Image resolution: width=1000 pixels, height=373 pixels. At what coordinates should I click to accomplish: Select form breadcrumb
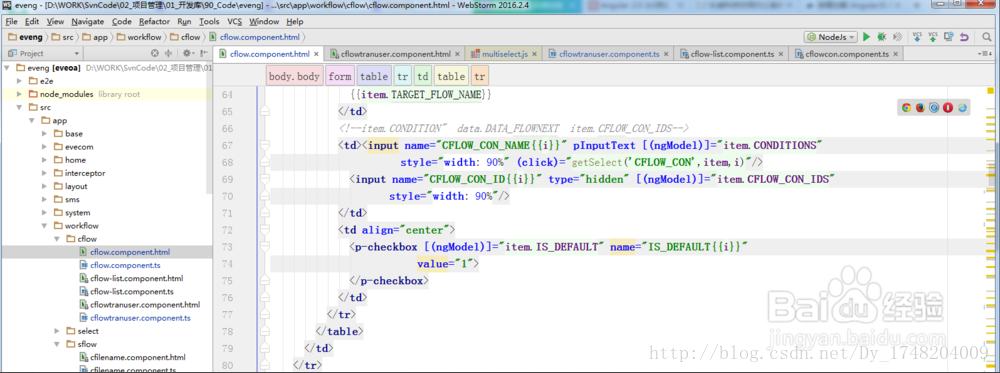coord(340,77)
